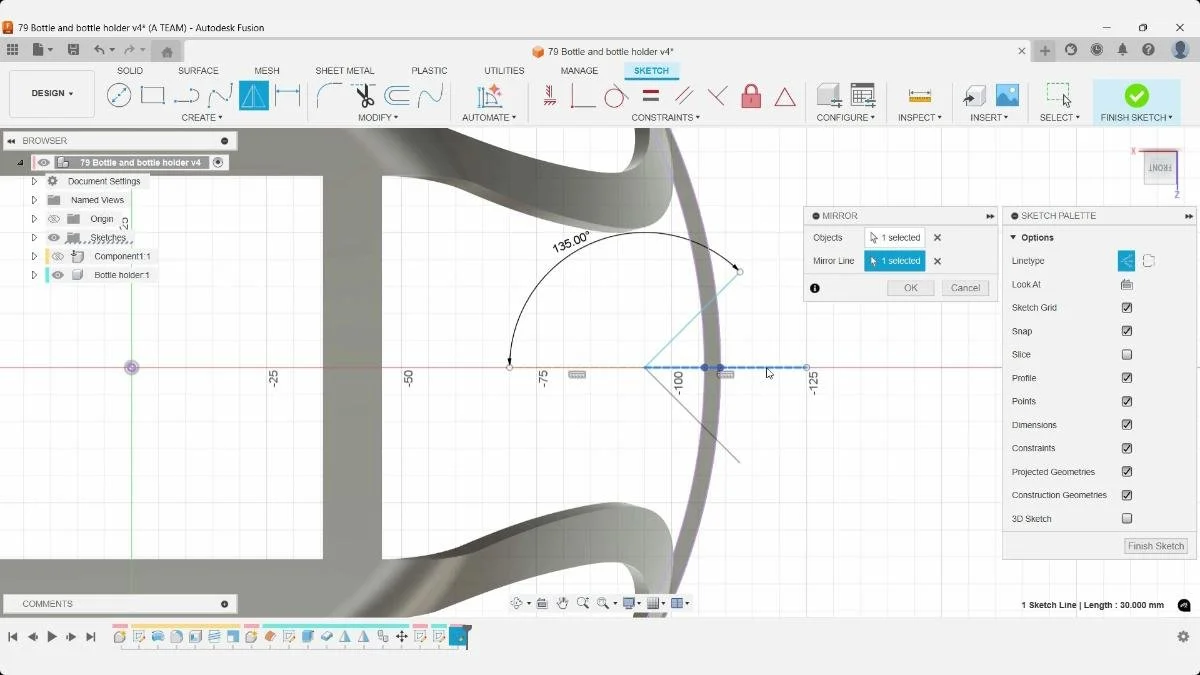Activate the Mirror tool icon
The width and height of the screenshot is (1200, 675).
click(x=254, y=96)
